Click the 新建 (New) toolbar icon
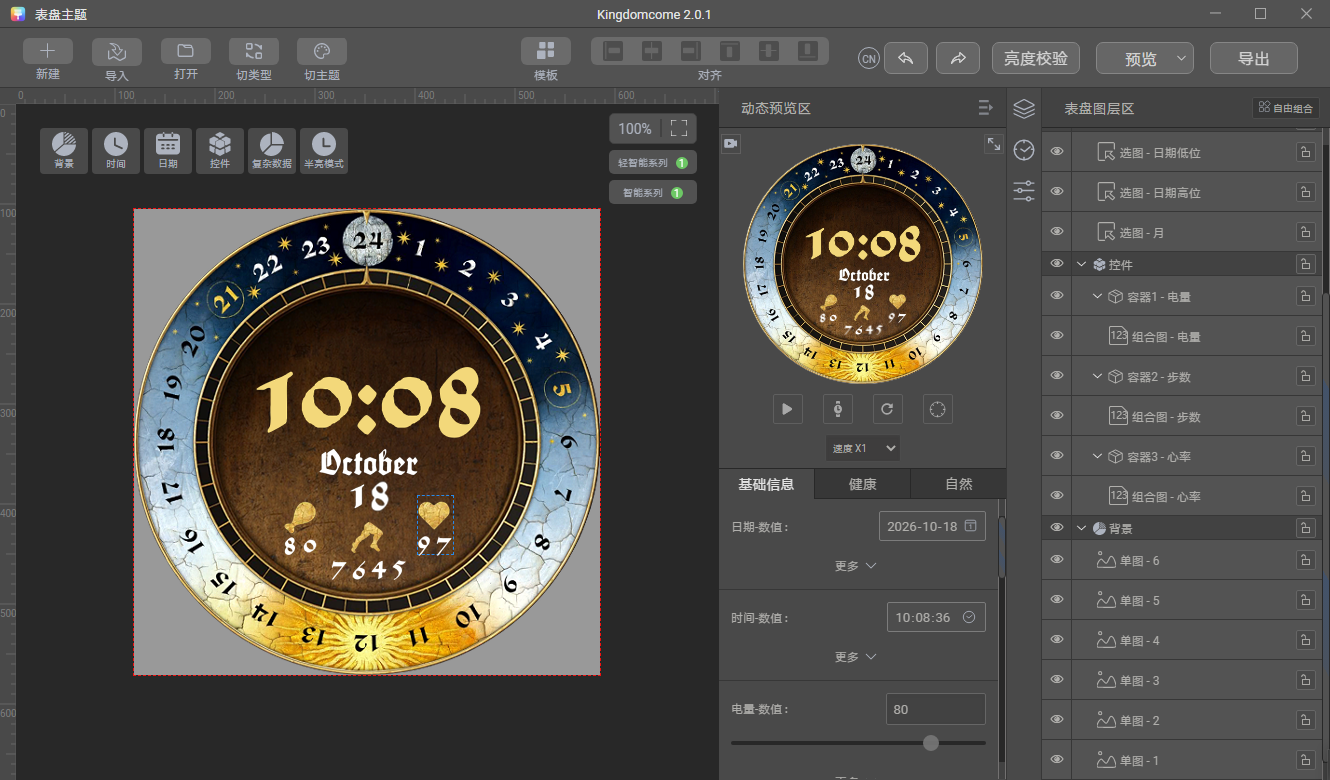Image resolution: width=1330 pixels, height=780 pixels. click(x=47, y=52)
